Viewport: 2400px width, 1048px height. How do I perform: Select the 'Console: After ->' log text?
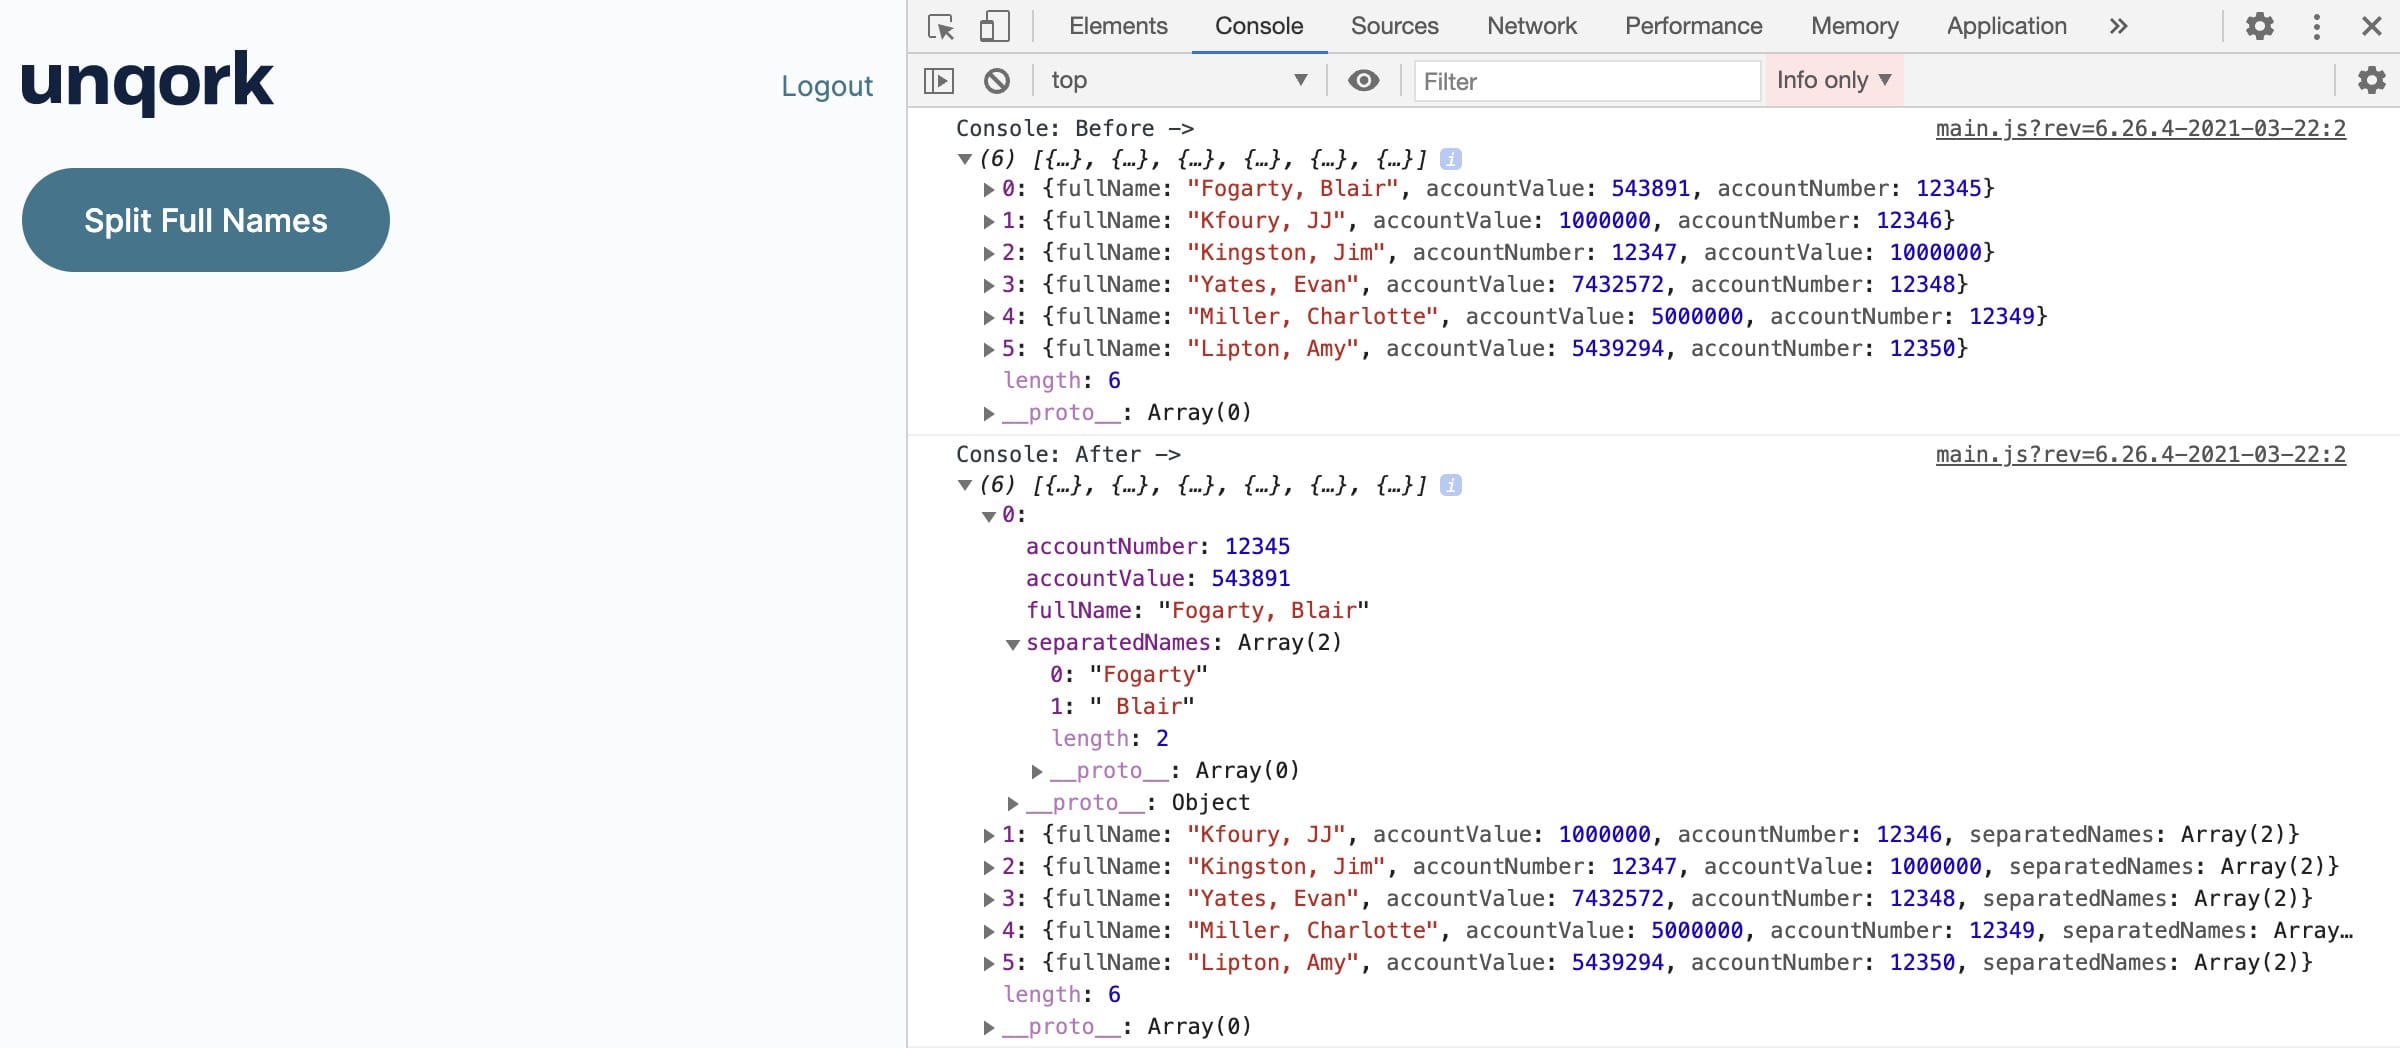pos(1068,454)
